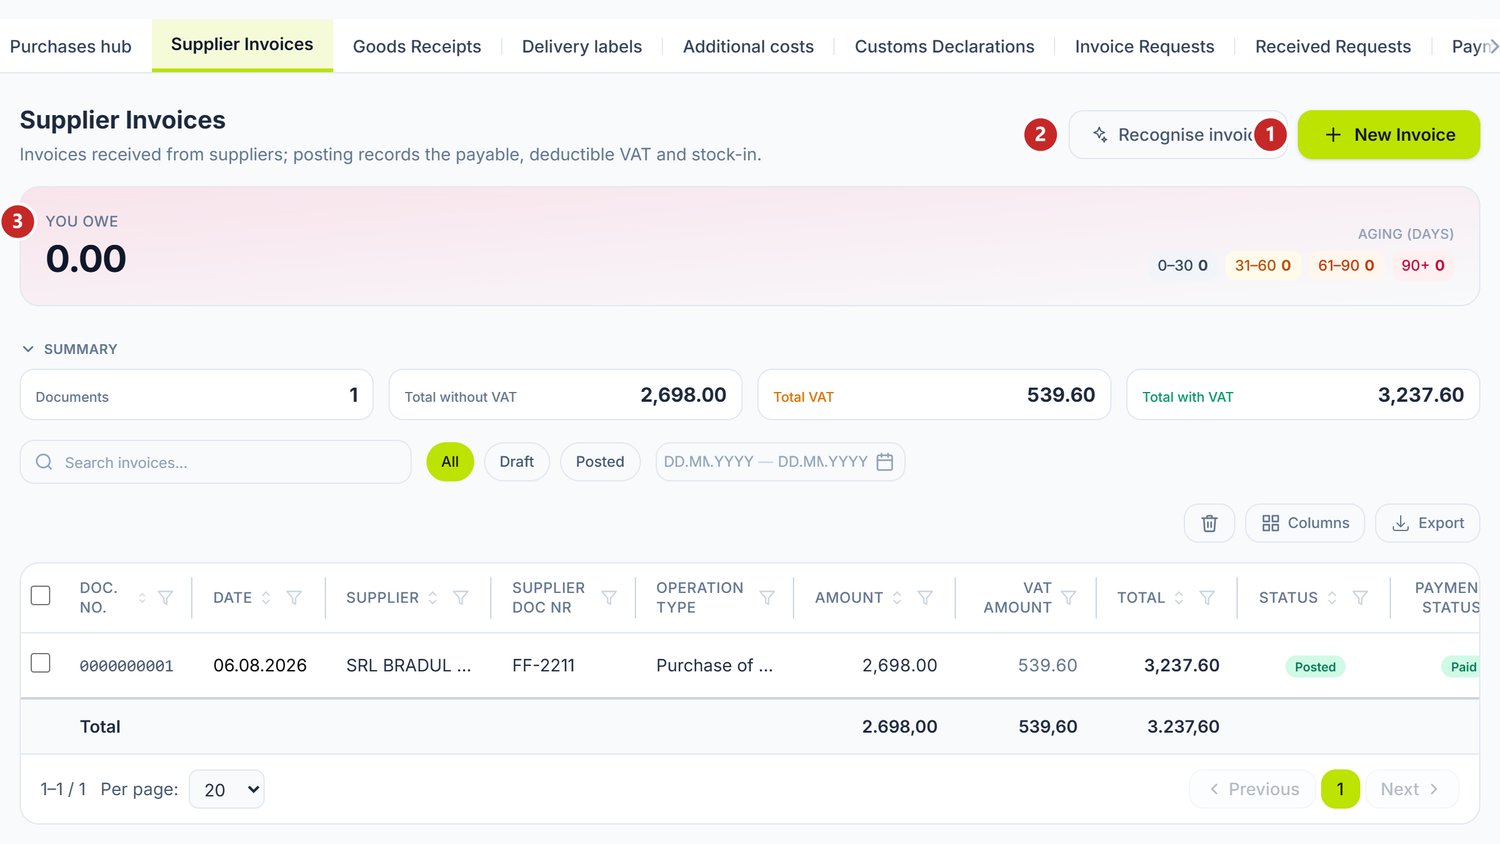1500x844 pixels.
Task: Open the Supplier Doc Nr filter icon
Action: (609, 598)
